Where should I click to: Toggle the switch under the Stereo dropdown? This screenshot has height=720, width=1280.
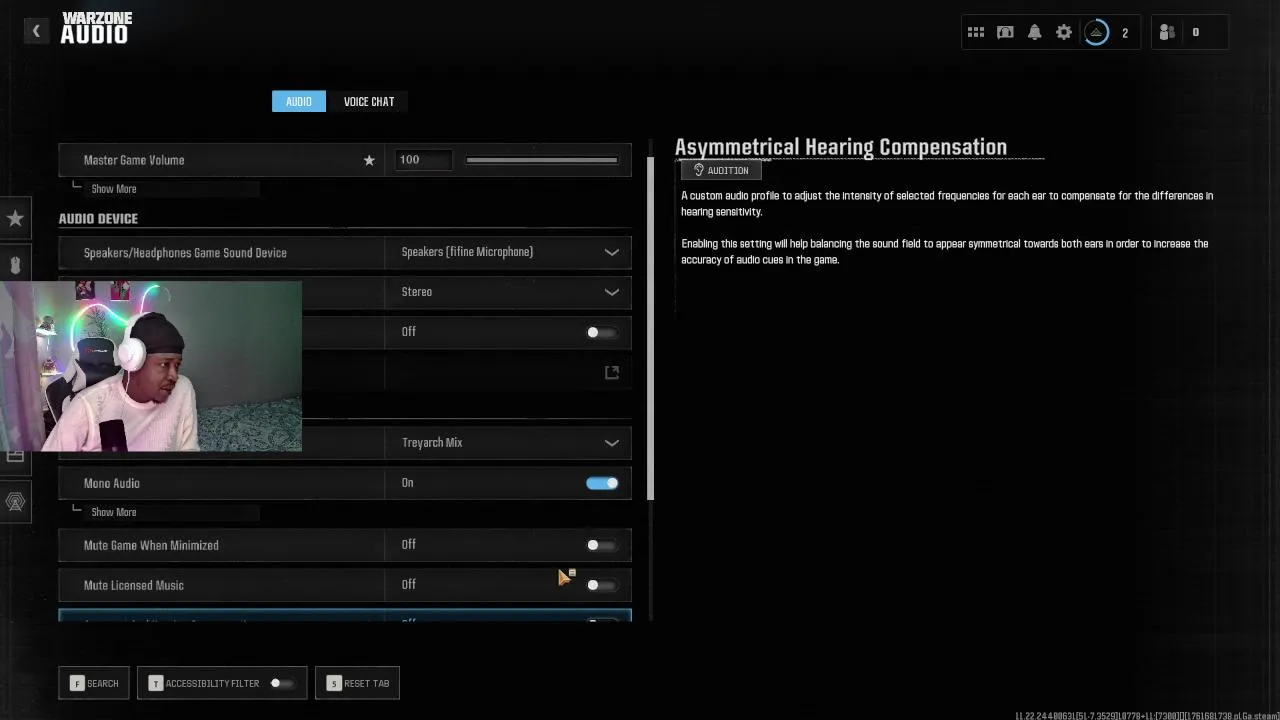tap(601, 332)
